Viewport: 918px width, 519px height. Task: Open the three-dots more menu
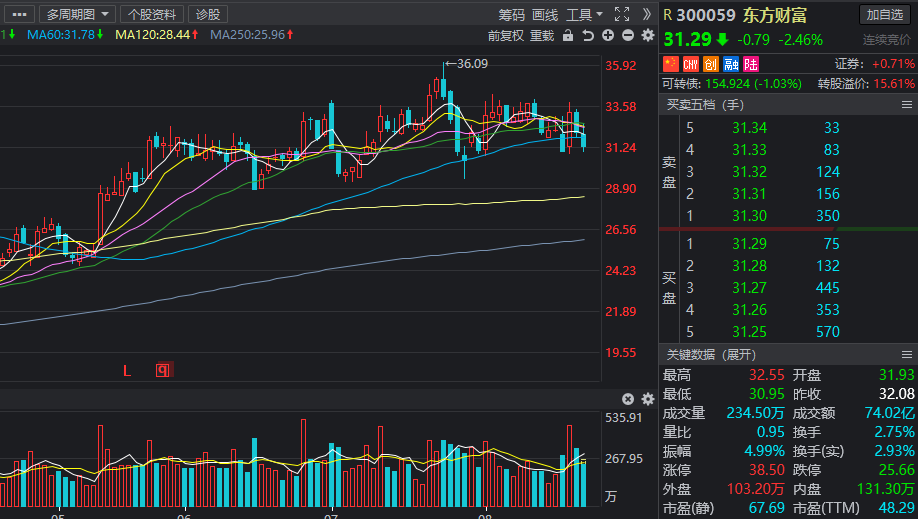click(19, 14)
